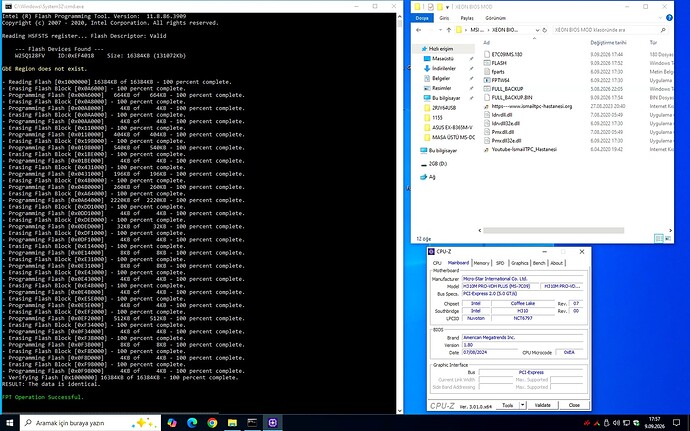Switch to Bench tab in CPU-Z
Image resolution: width=690 pixels, height=431 pixels.
pyautogui.click(x=539, y=263)
